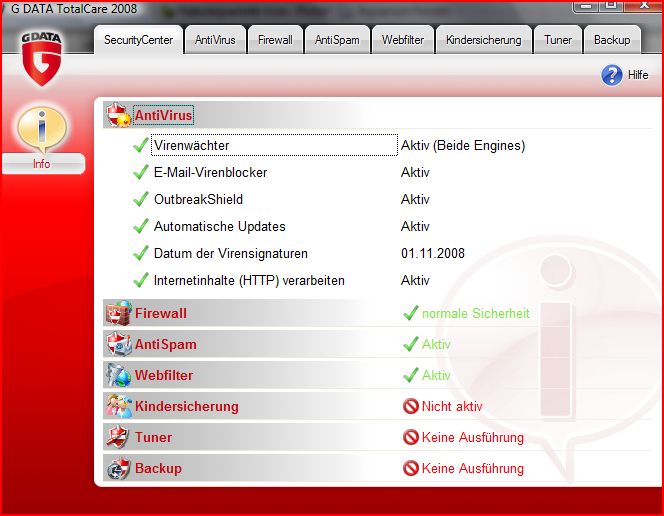Click the Tuner section icon
Screen dimensions: 664x516
click(x=118, y=437)
